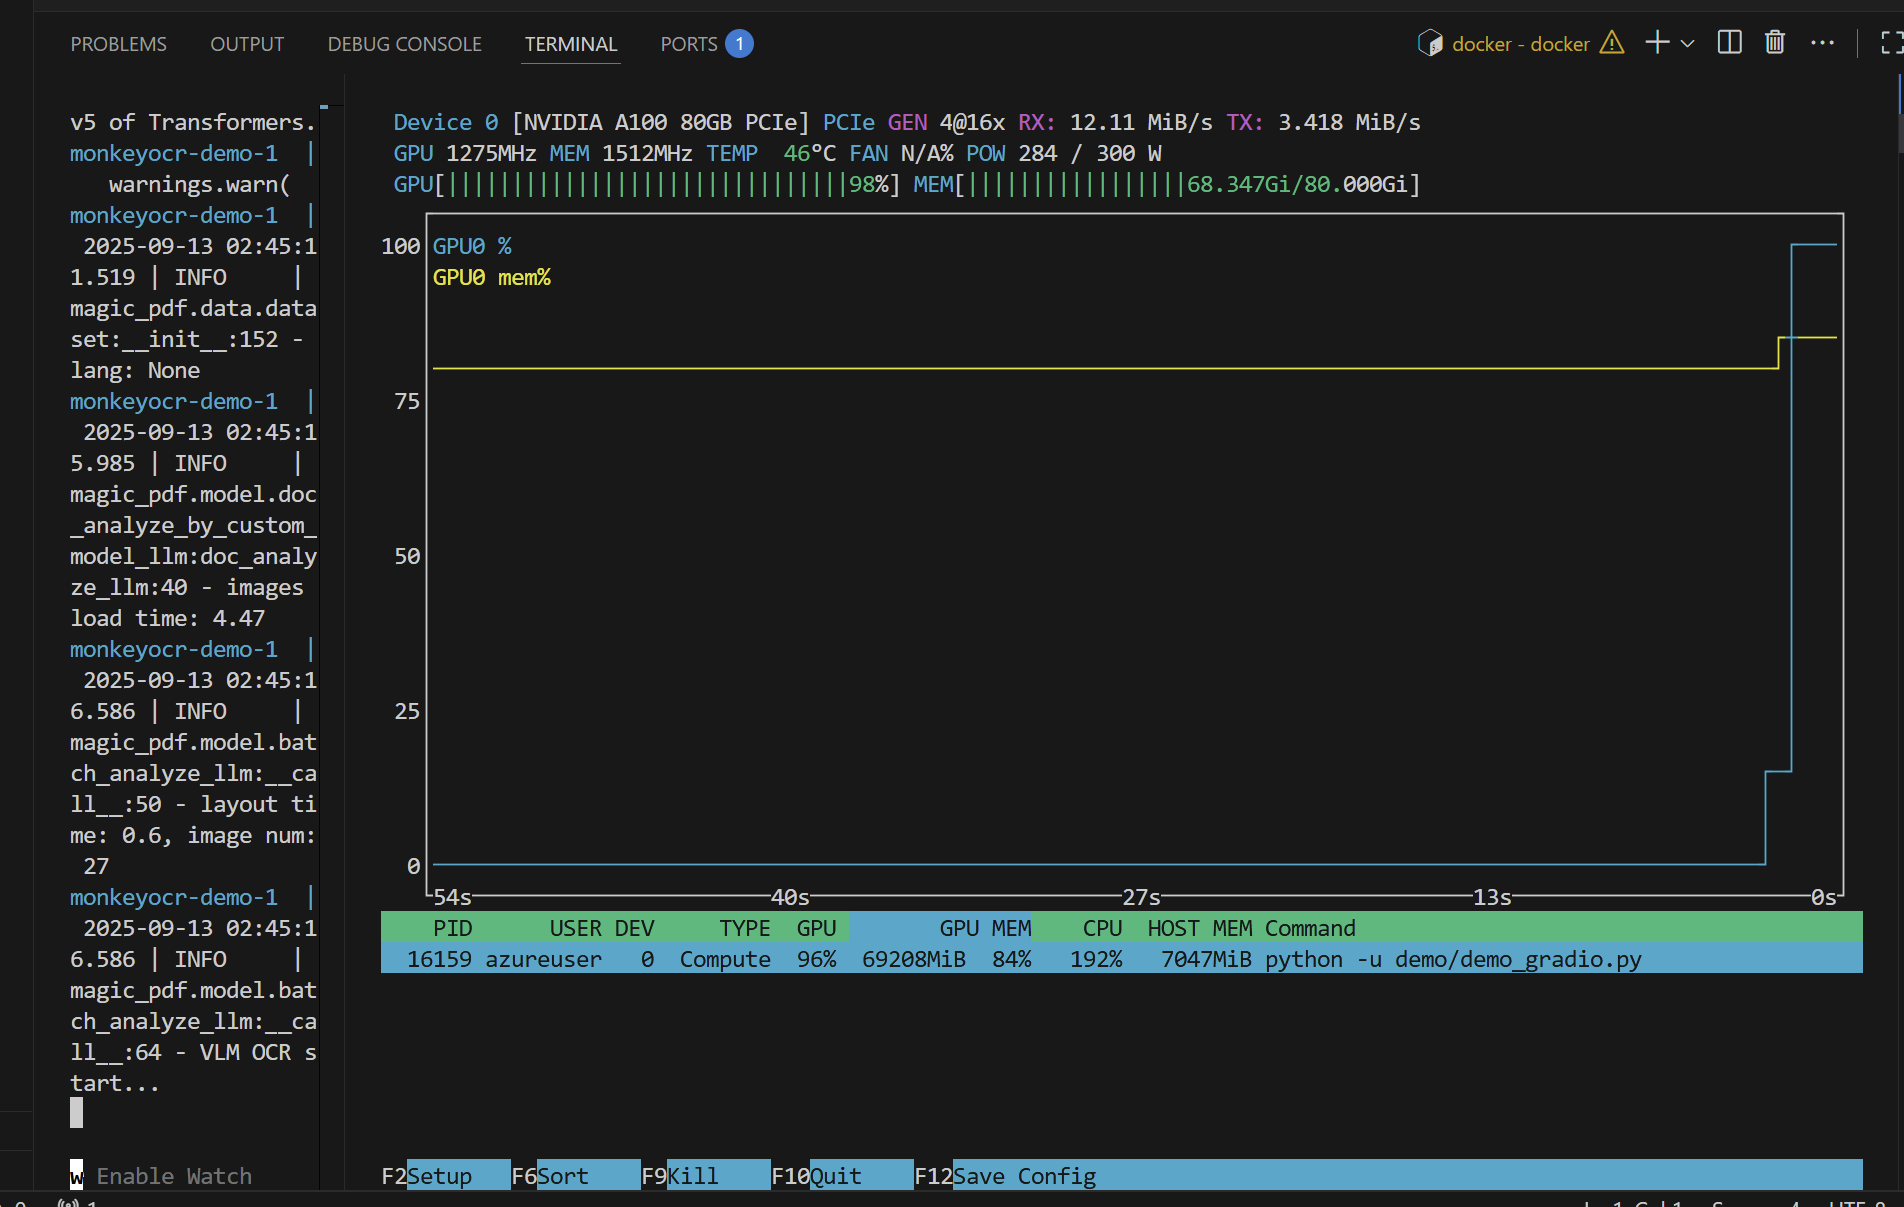
Task: Switch to the OUTPUT tab
Action: pyautogui.click(x=247, y=44)
